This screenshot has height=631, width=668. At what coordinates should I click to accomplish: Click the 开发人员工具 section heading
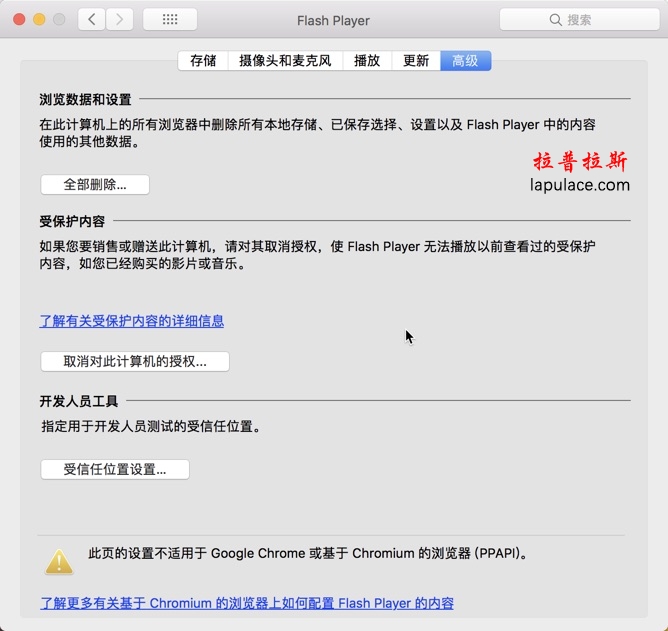point(79,401)
